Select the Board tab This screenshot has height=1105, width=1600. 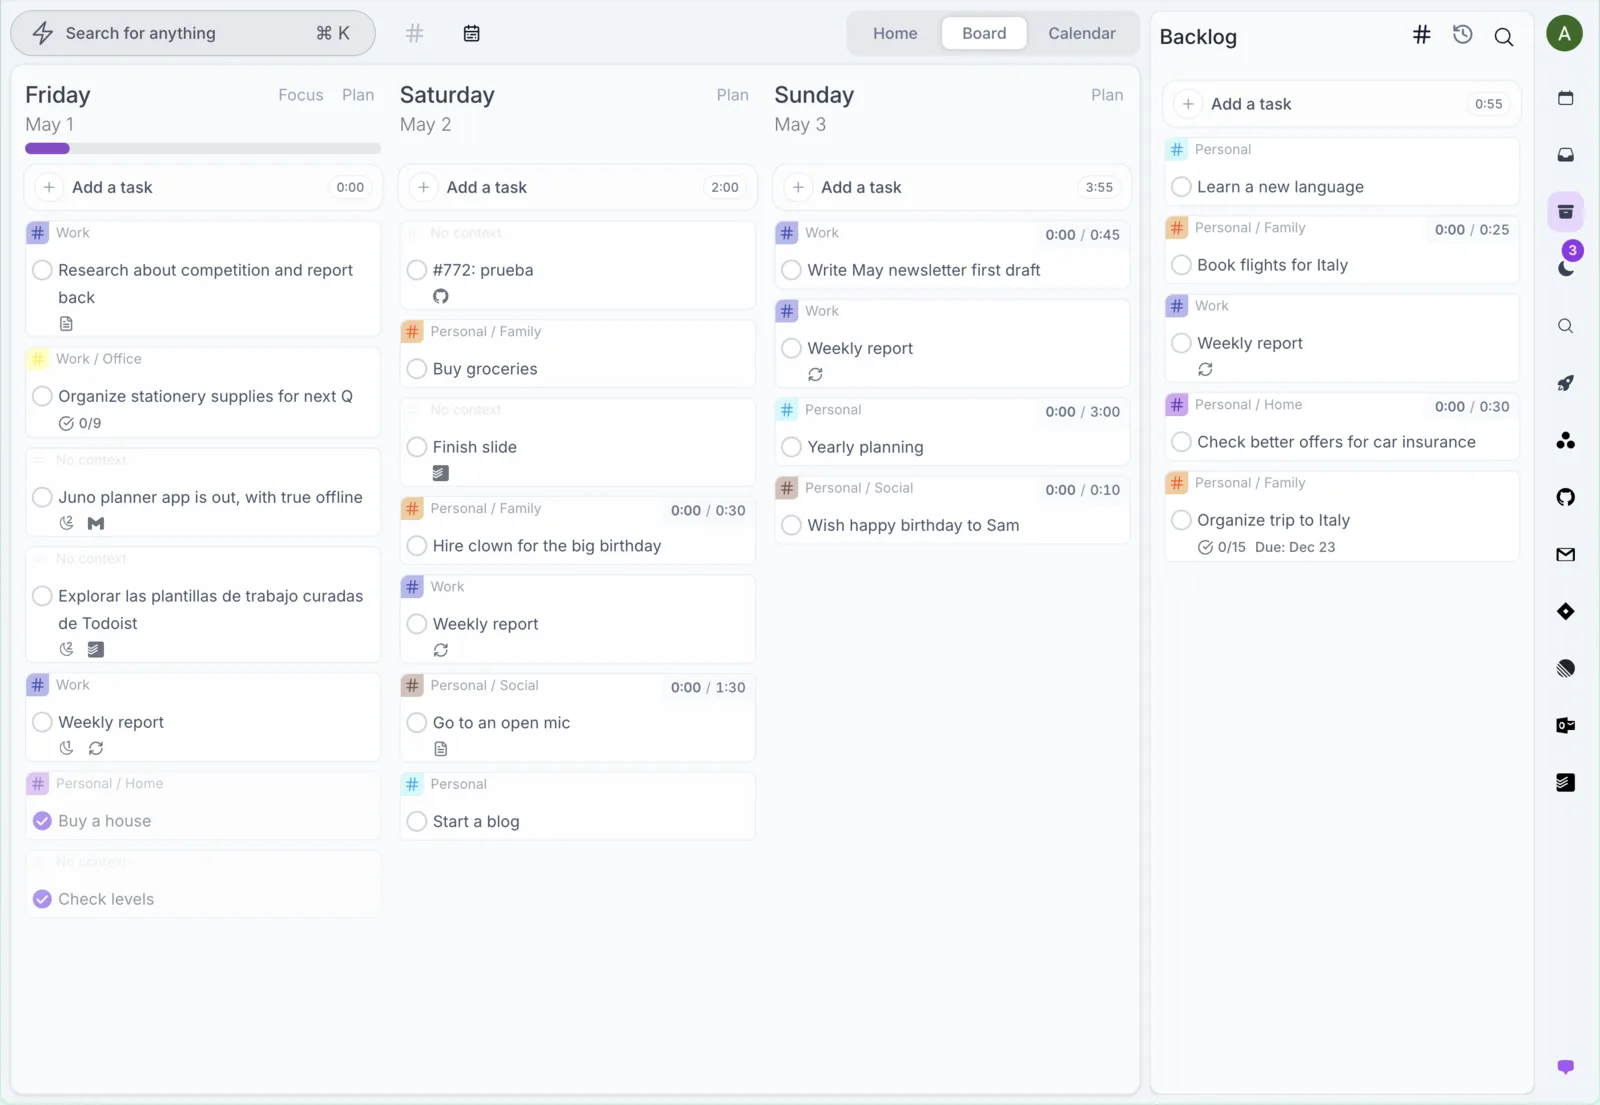click(x=984, y=33)
